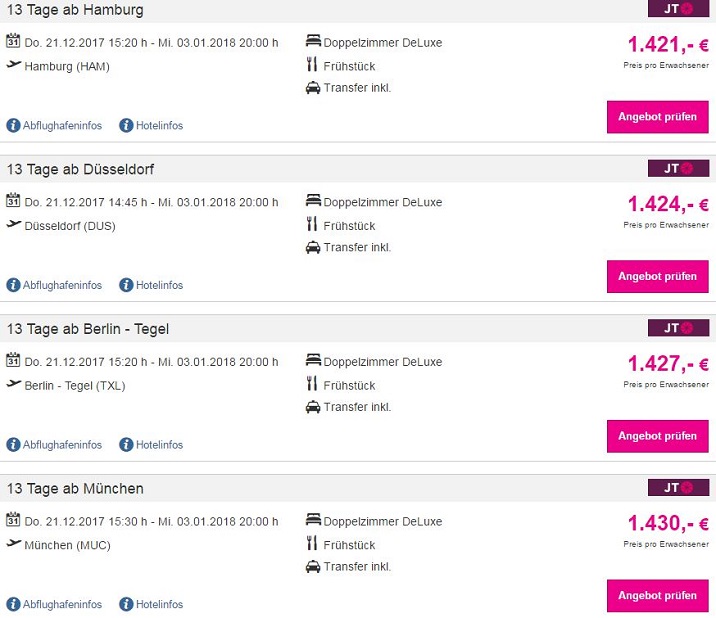716x618 pixels.
Task: Click the info icon beside Berlin Hotelinfos
Action: 126,445
